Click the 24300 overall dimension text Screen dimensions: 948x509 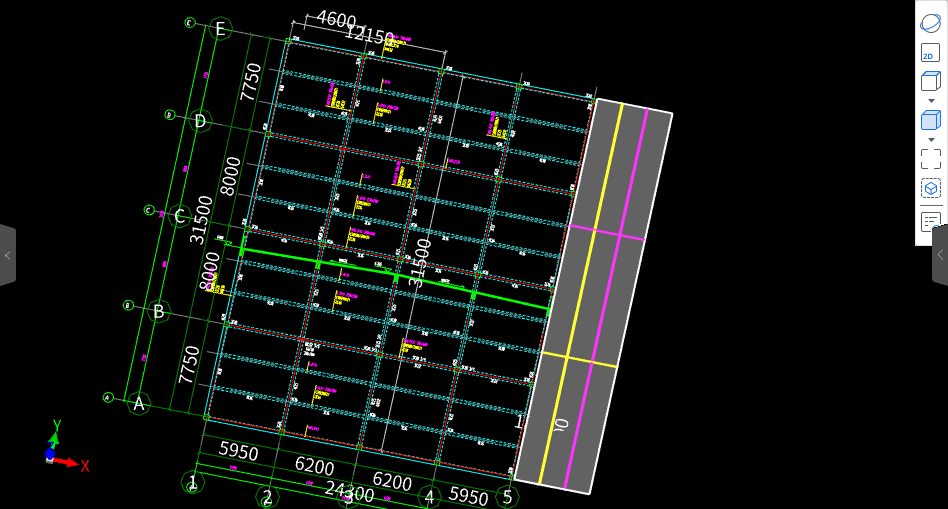click(349, 491)
